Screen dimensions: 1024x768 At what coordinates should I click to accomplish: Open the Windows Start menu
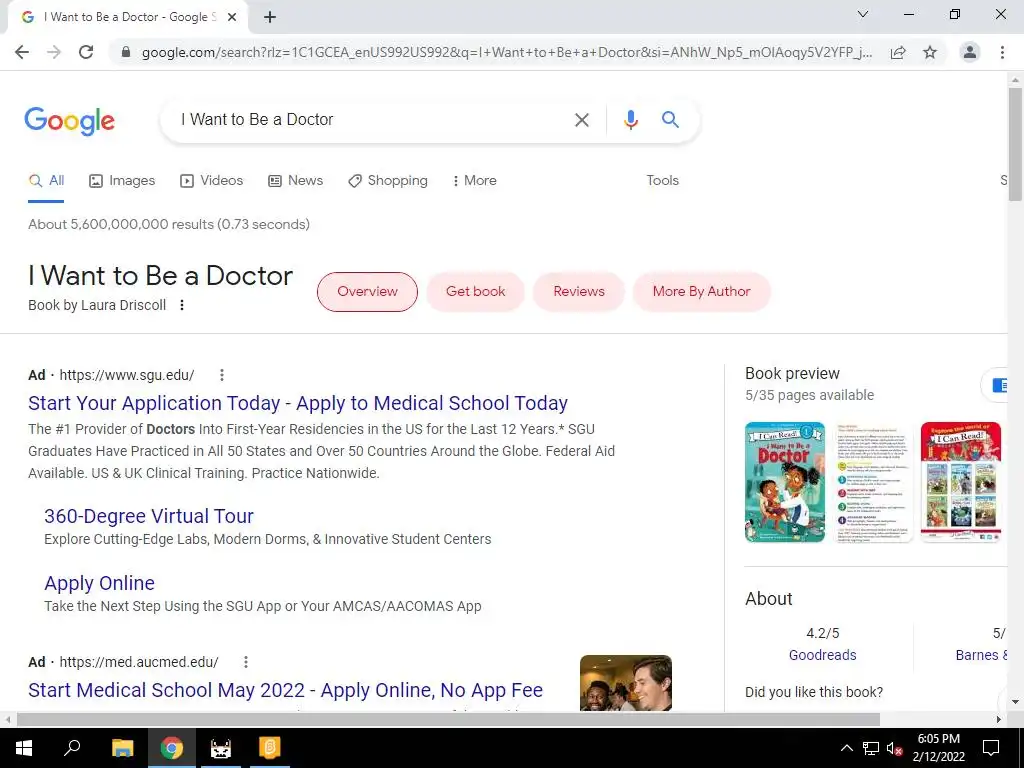(24, 748)
